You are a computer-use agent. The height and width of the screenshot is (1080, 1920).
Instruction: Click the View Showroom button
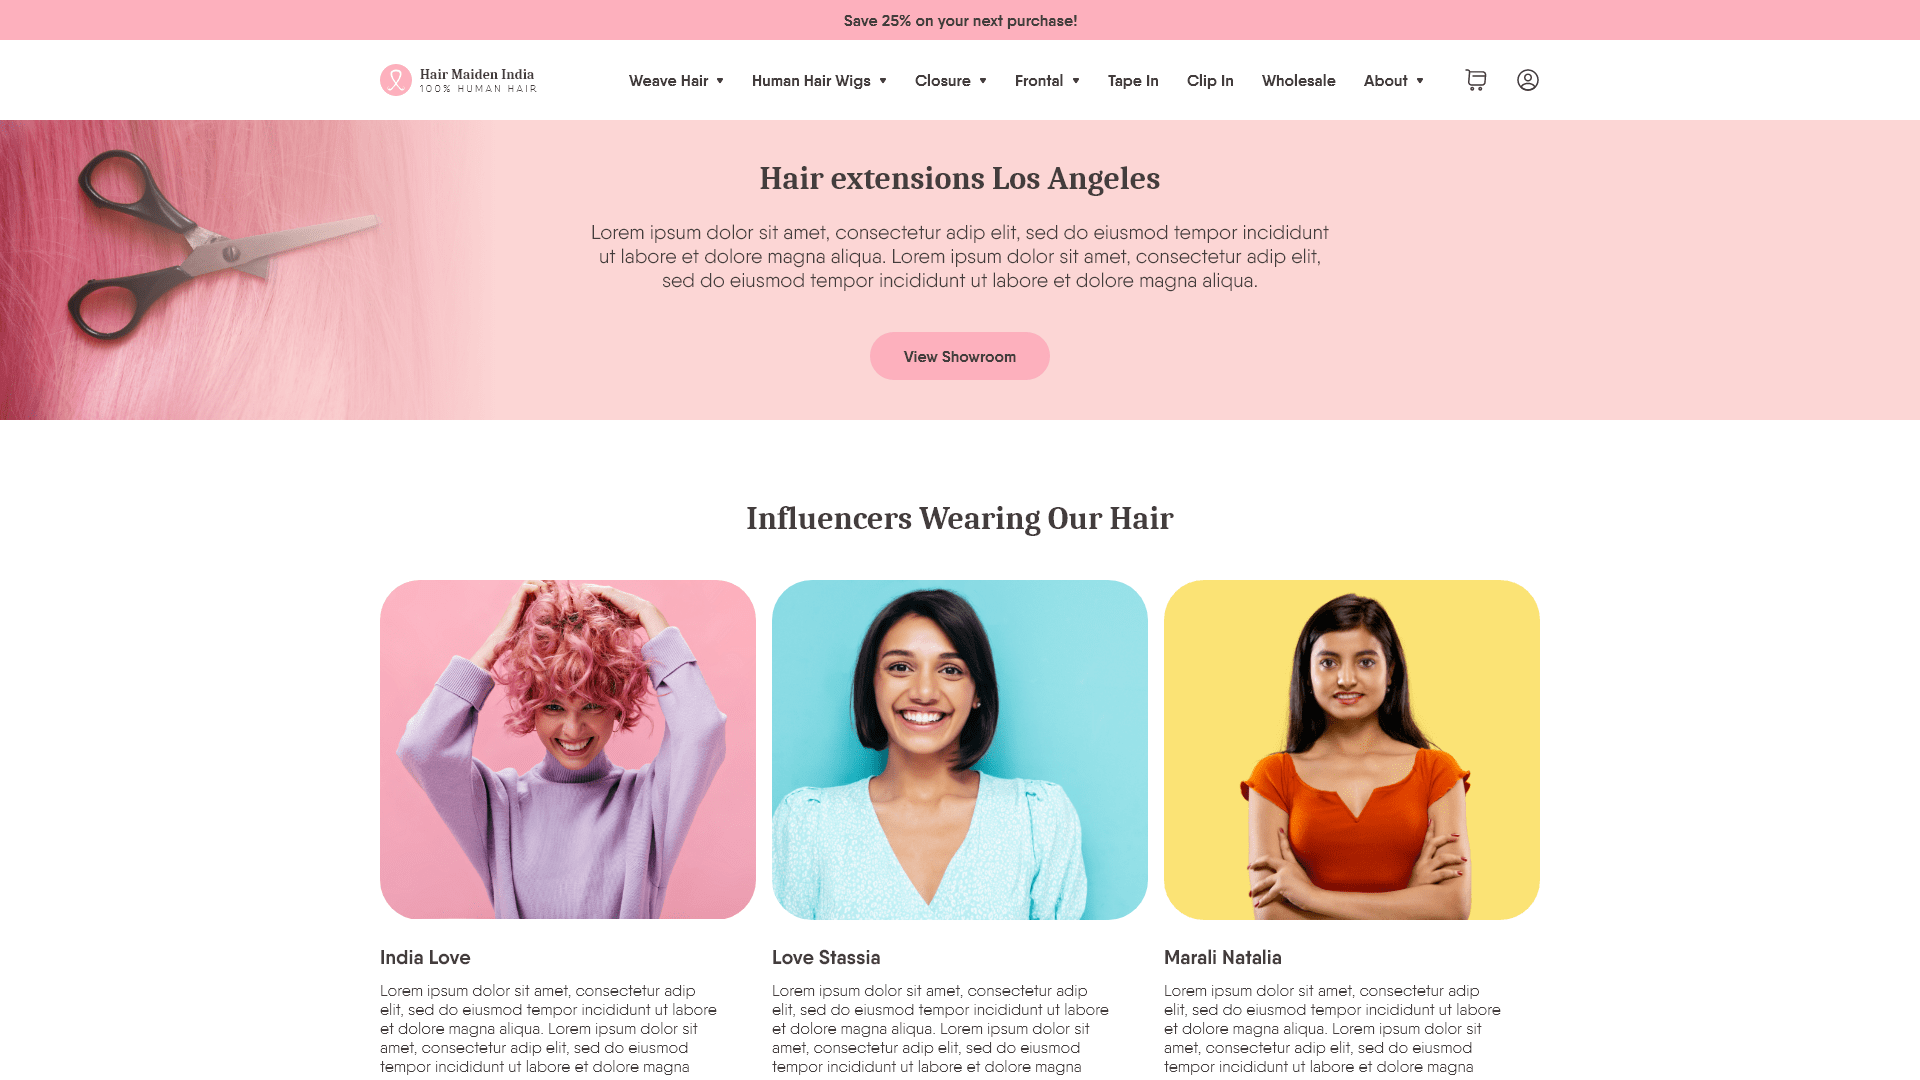coord(960,356)
